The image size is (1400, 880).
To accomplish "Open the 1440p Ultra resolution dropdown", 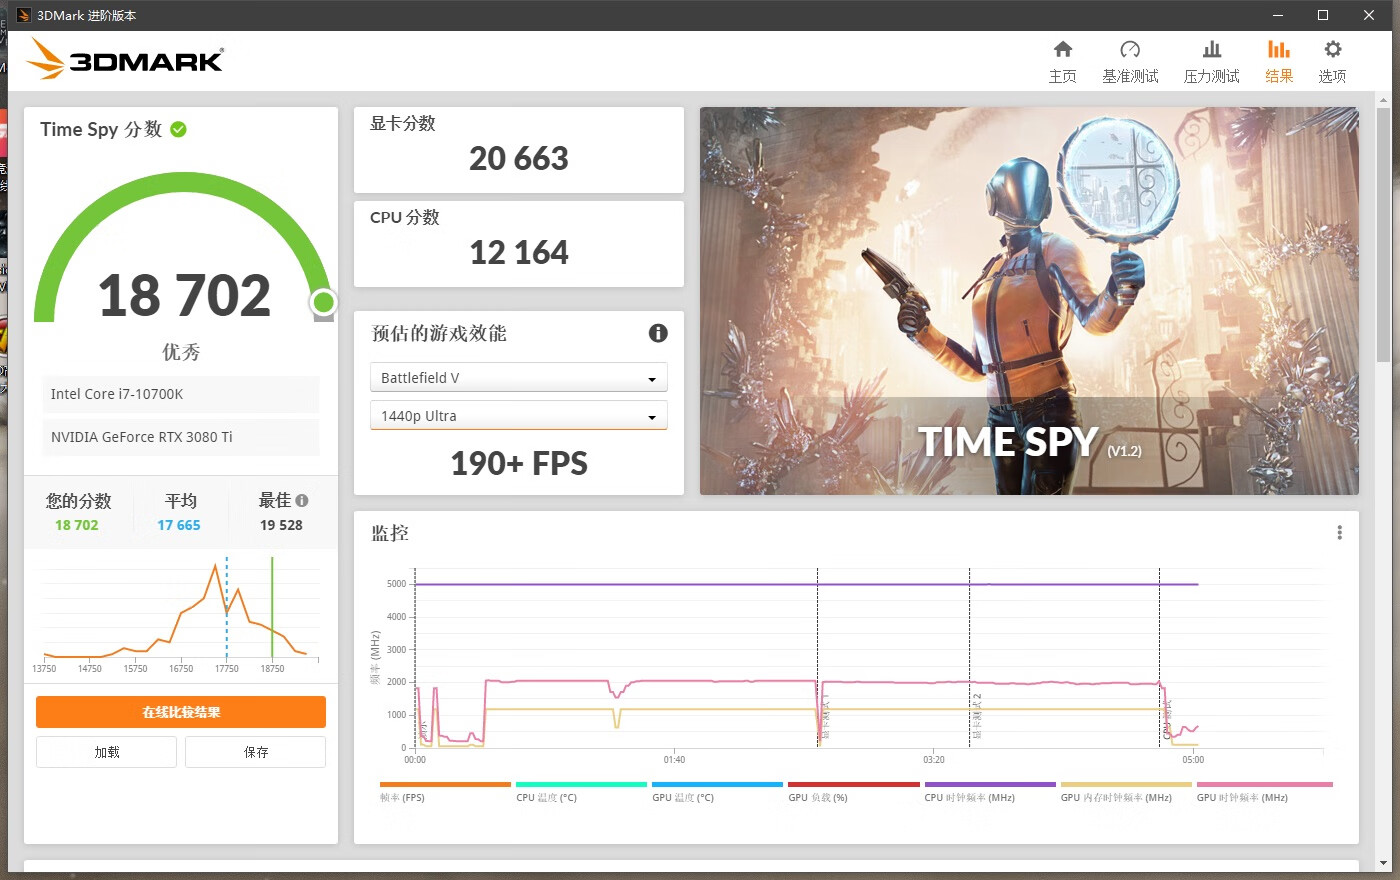I will pyautogui.click(x=518, y=415).
